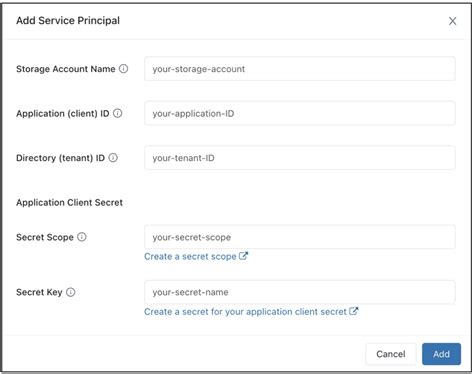Focus the your-secret-name field
This screenshot has height=374, width=474.
tap(300, 292)
